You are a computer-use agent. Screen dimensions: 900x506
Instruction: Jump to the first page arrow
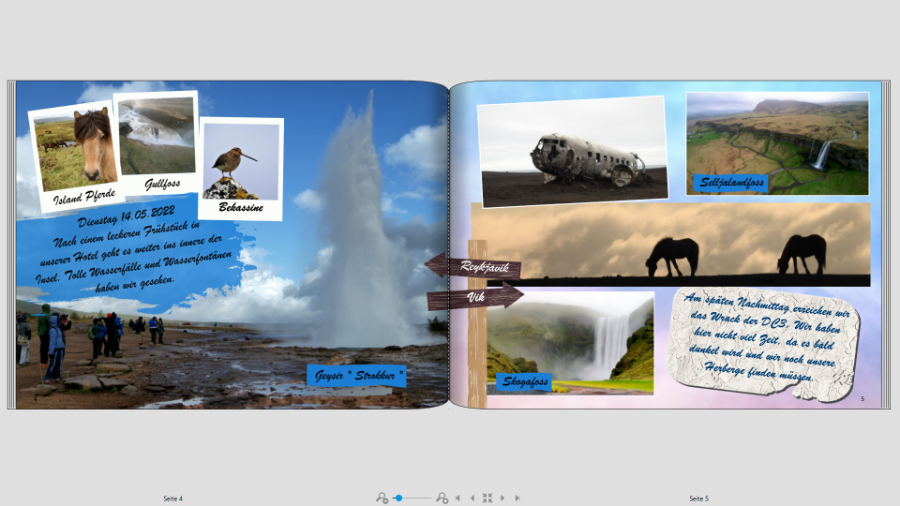tap(457, 498)
